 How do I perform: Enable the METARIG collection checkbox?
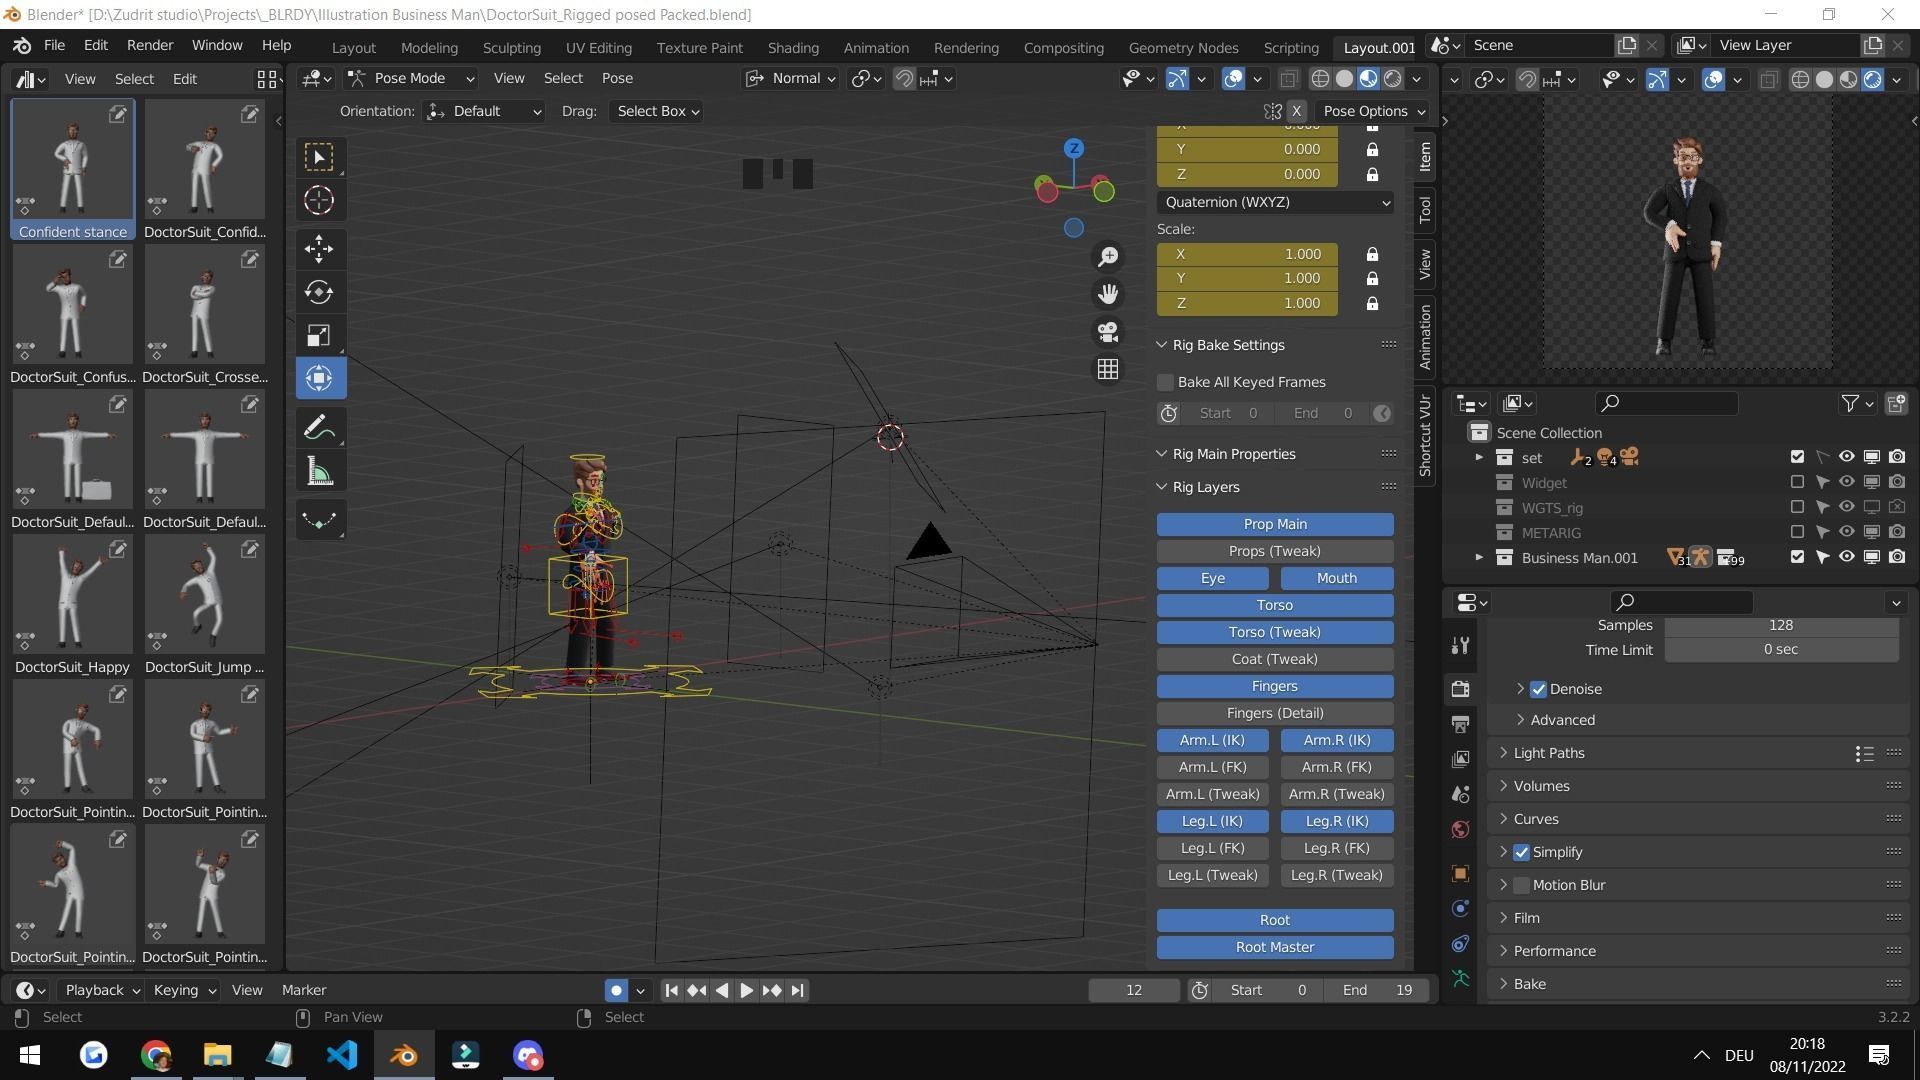(1797, 532)
